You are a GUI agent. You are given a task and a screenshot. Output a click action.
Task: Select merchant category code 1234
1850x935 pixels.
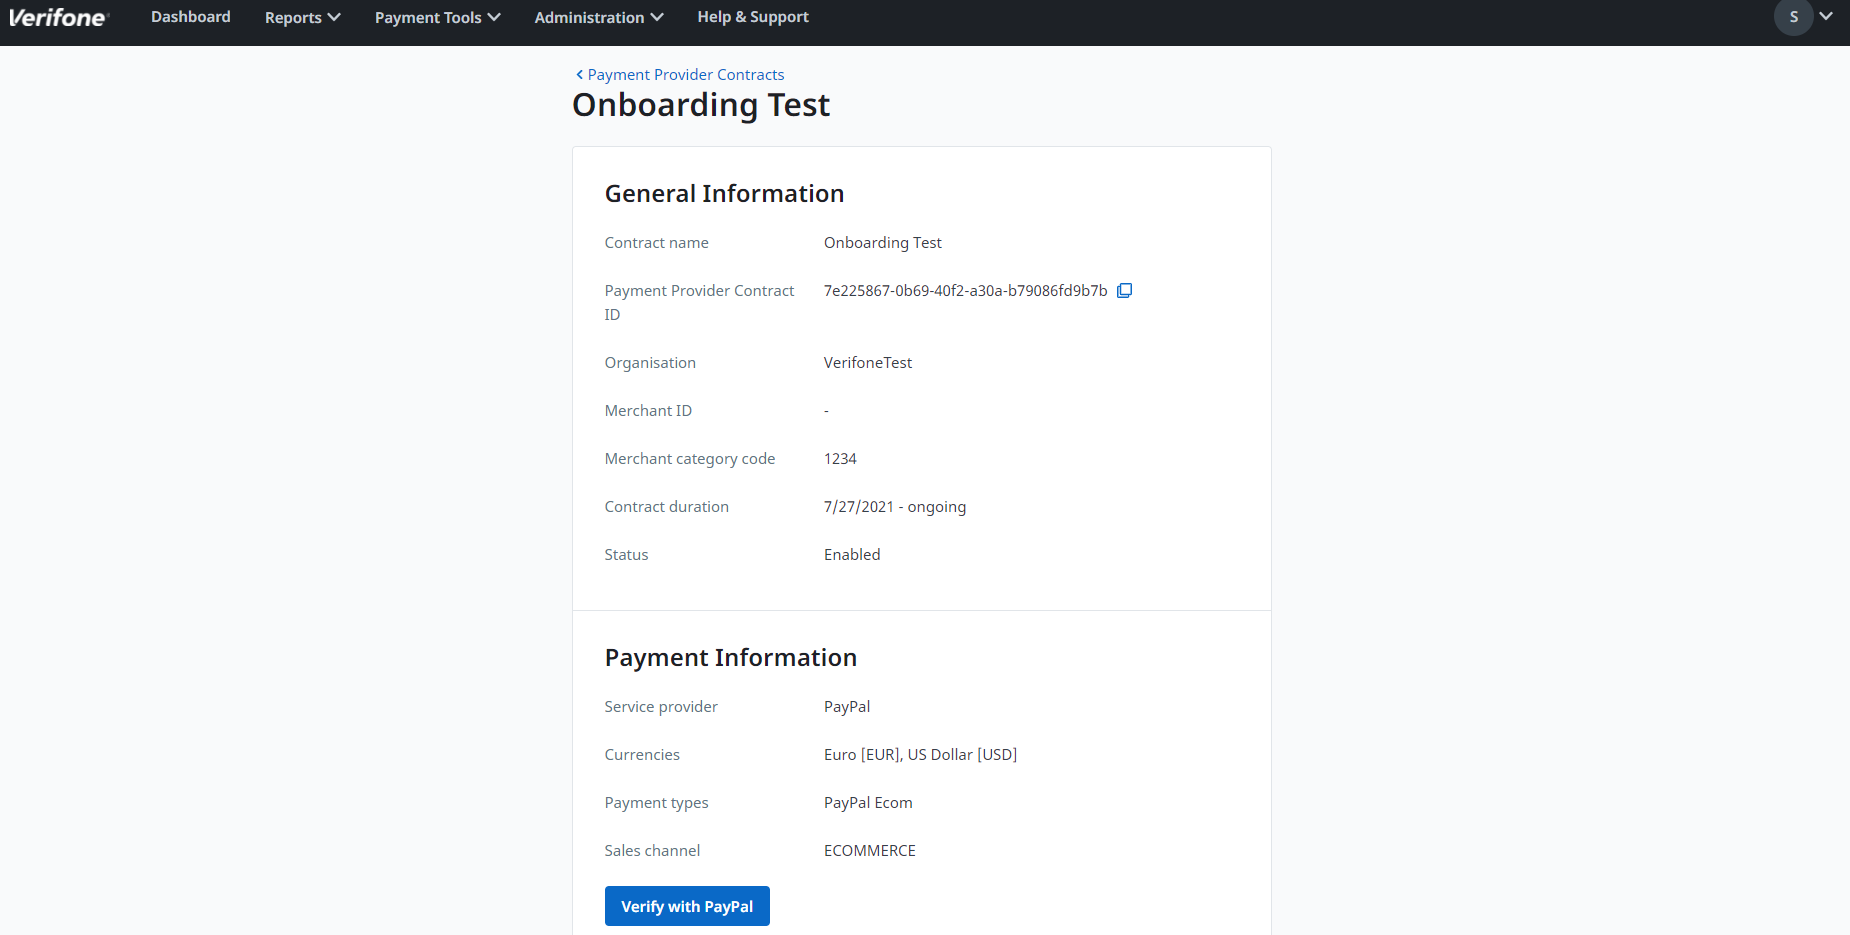point(840,459)
